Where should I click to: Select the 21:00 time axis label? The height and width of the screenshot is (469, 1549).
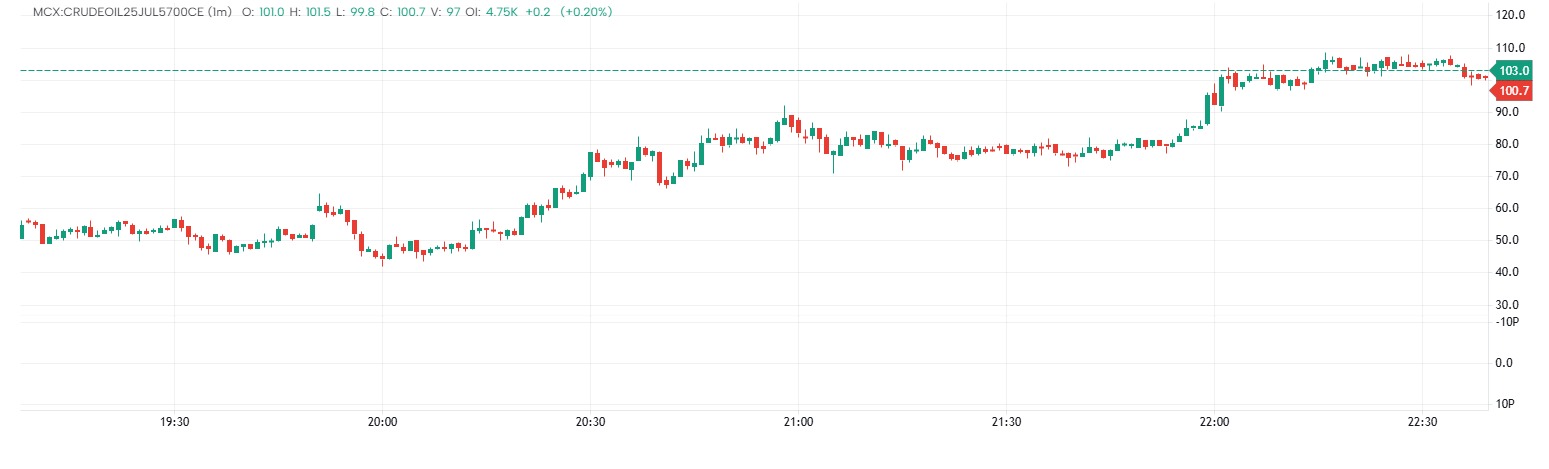pos(798,422)
